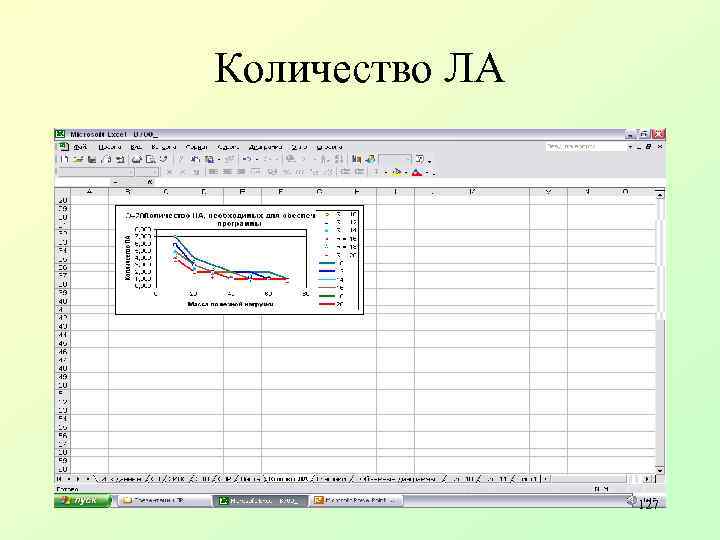Open the Вставка menu
Screen dimensions: 720x540
[163, 147]
